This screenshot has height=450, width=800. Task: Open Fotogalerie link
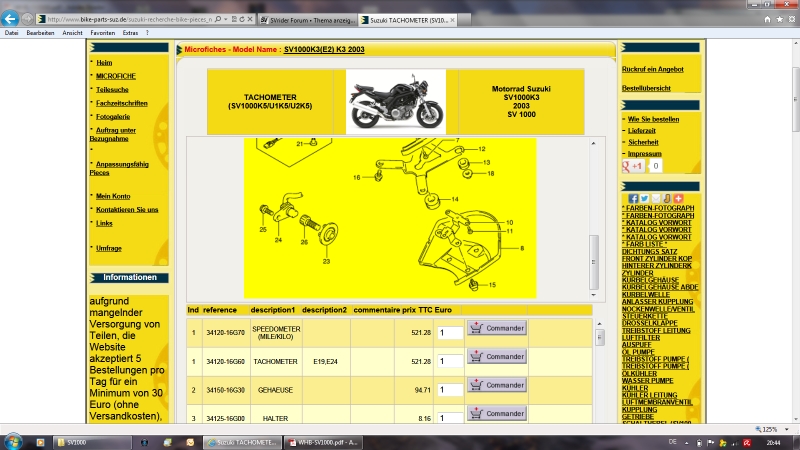(x=113, y=117)
